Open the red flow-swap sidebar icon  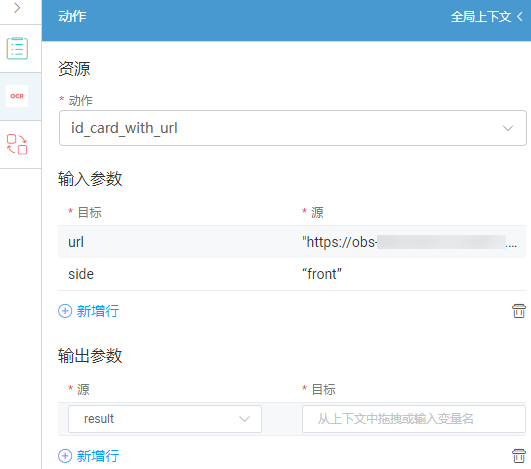[x=17, y=144]
